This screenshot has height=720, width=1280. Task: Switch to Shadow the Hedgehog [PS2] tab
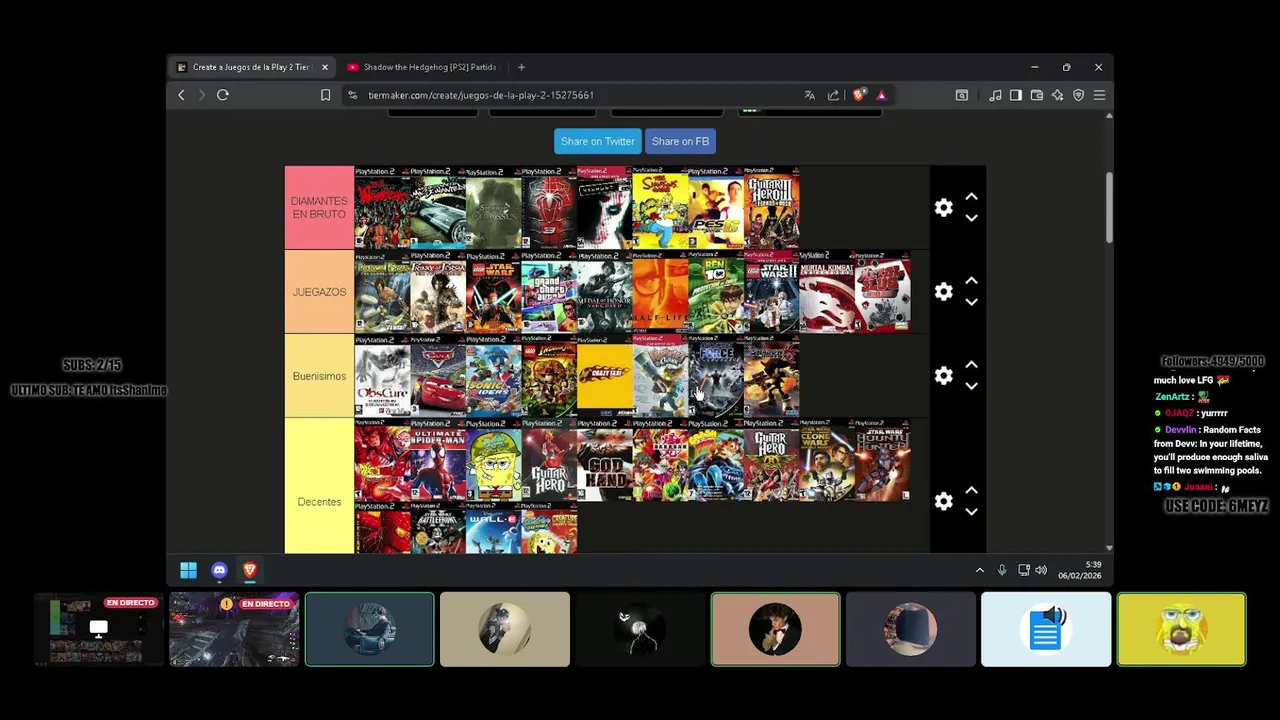[421, 67]
